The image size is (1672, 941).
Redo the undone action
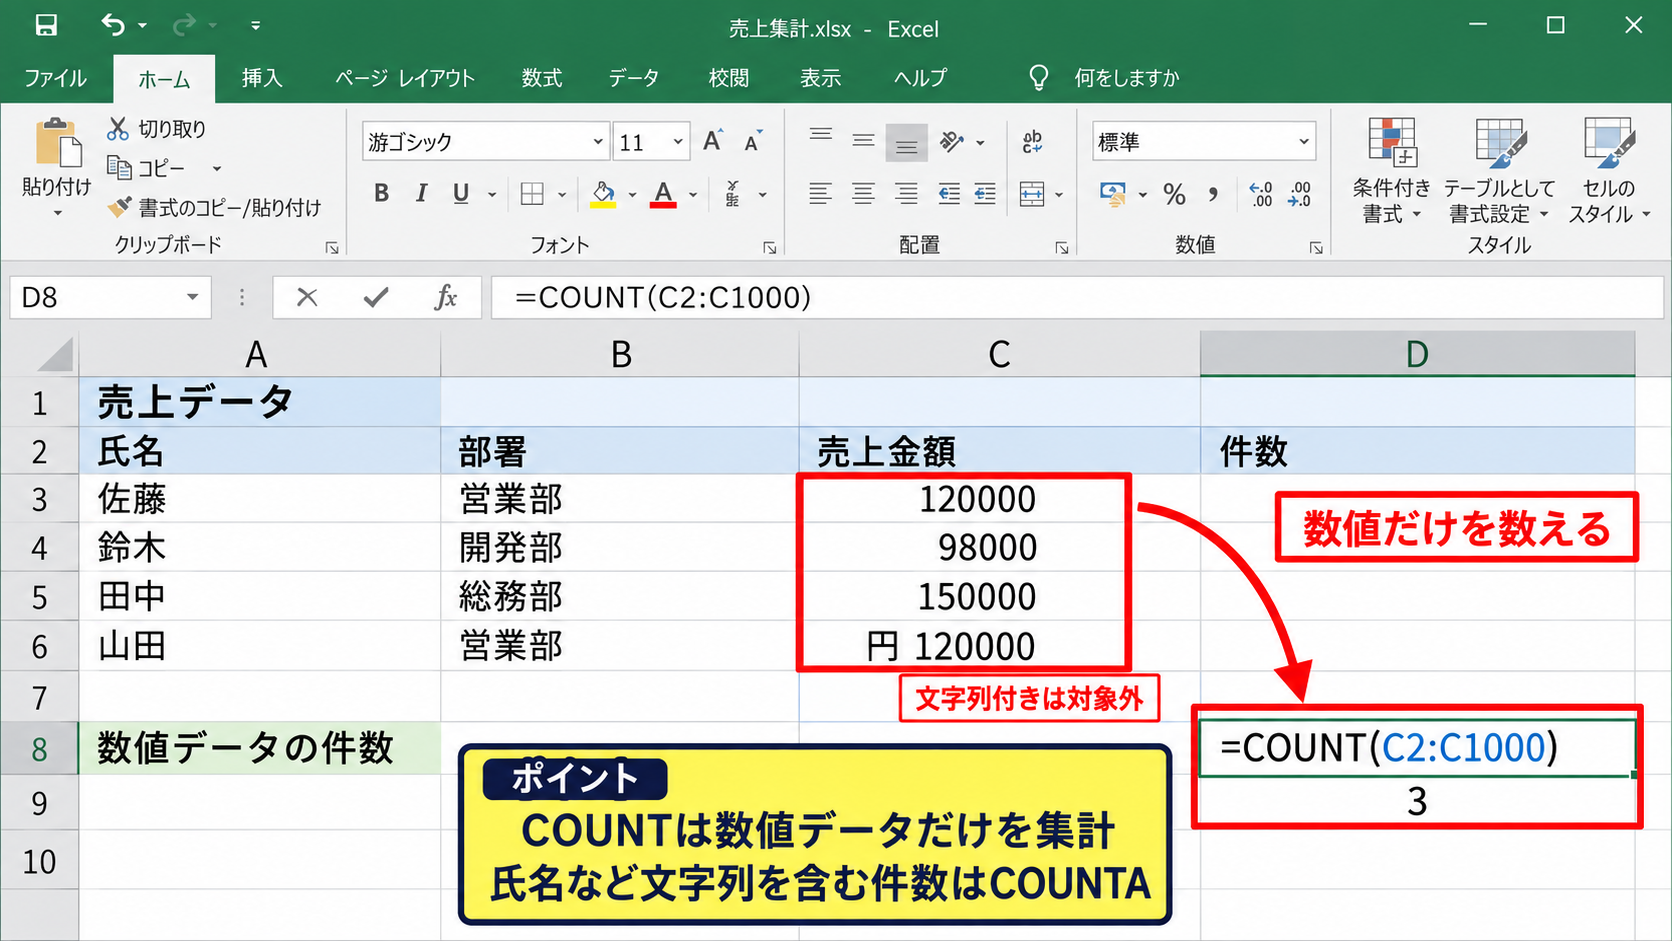(185, 25)
